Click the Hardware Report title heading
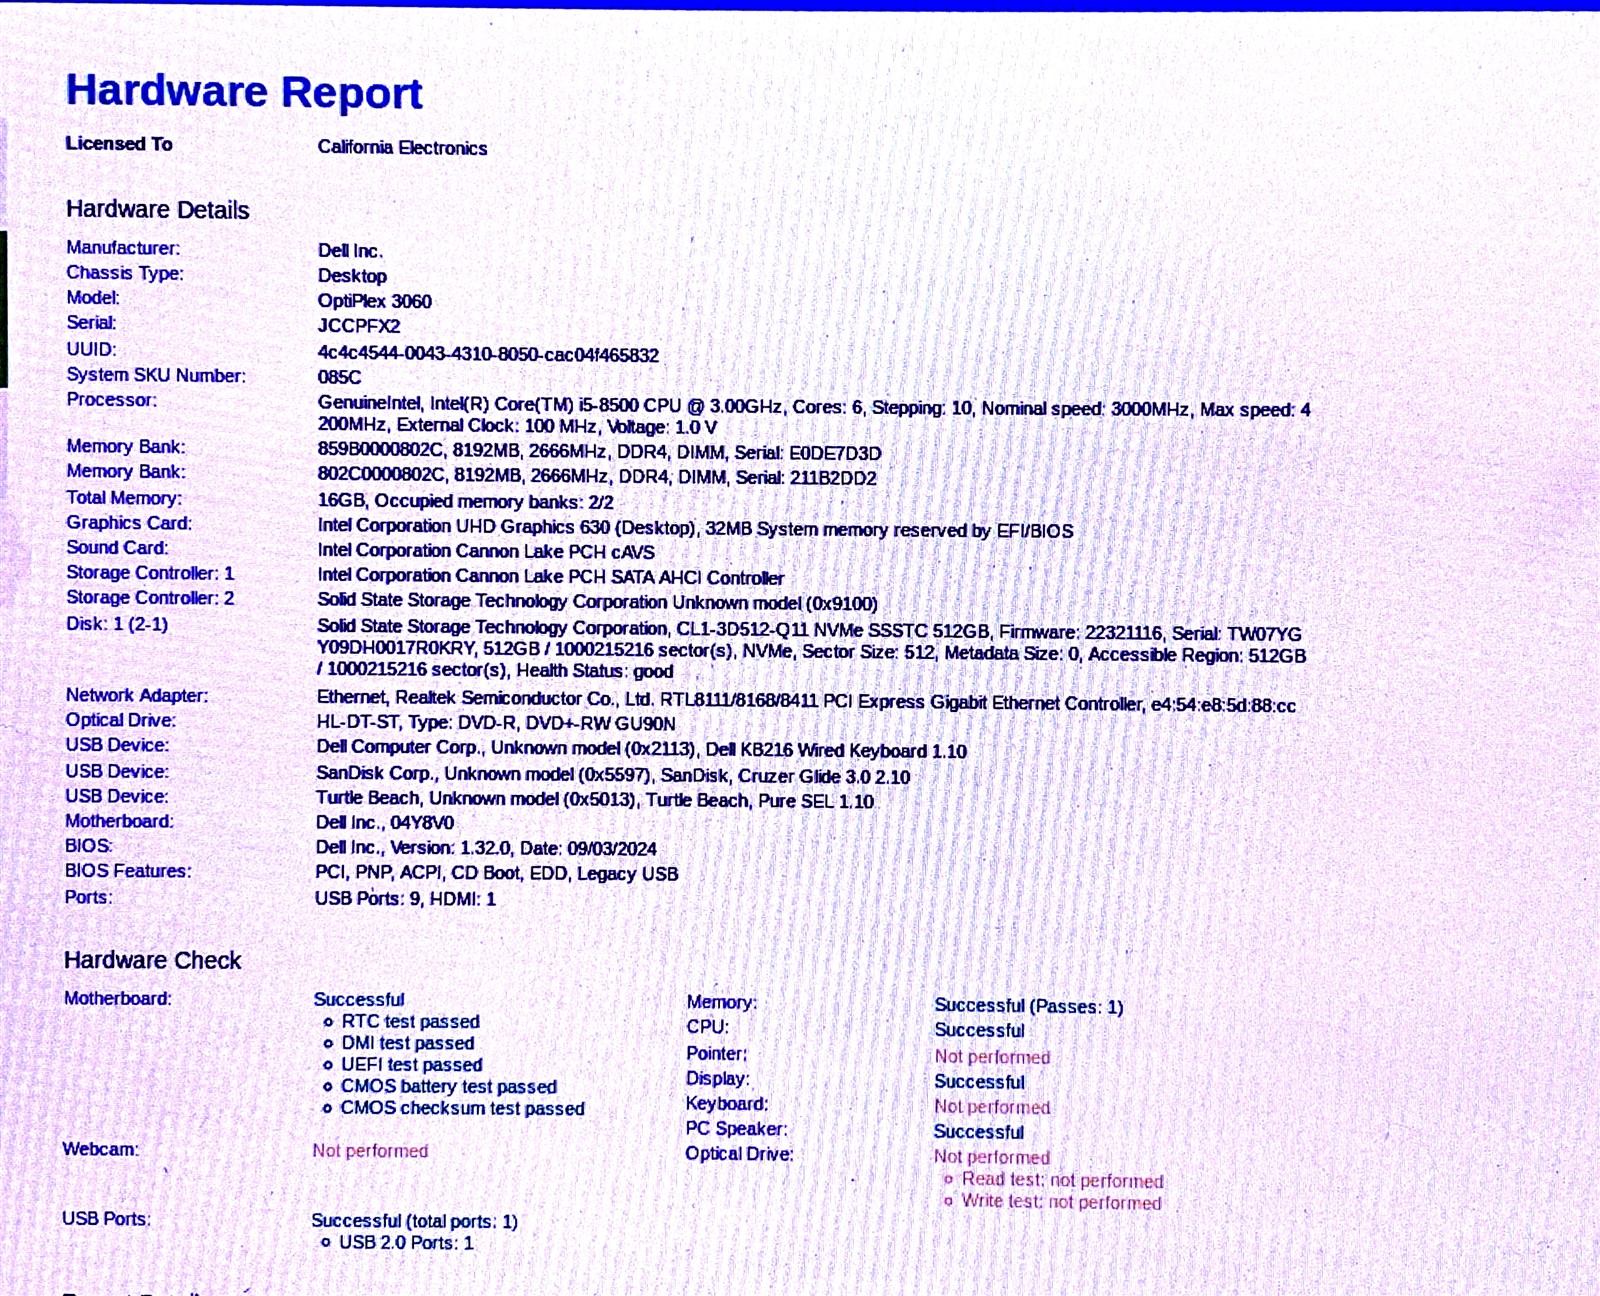Screen dimensions: 1600x1296 click(x=244, y=92)
